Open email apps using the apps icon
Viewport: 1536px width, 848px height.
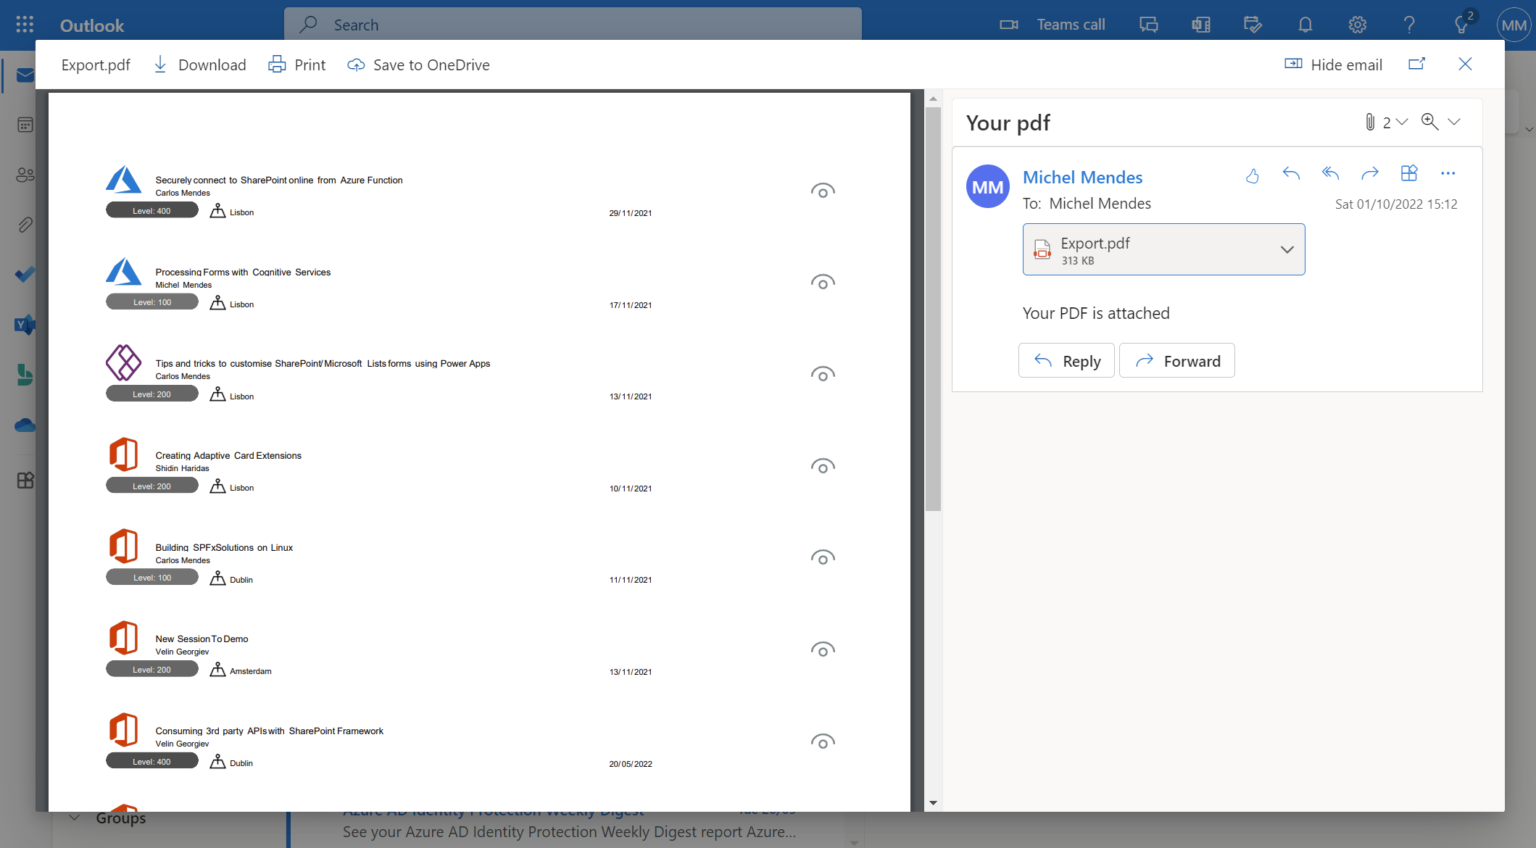(1409, 172)
